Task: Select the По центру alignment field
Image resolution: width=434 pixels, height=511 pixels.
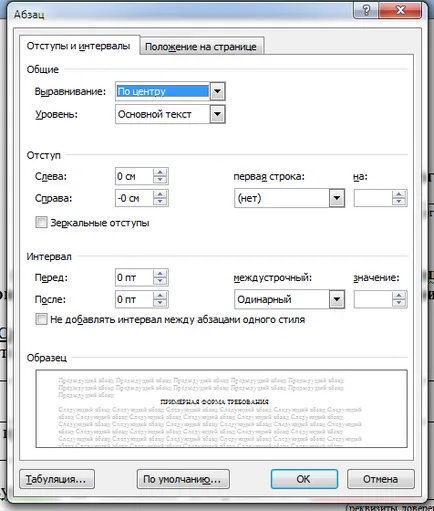Action: [x=163, y=91]
